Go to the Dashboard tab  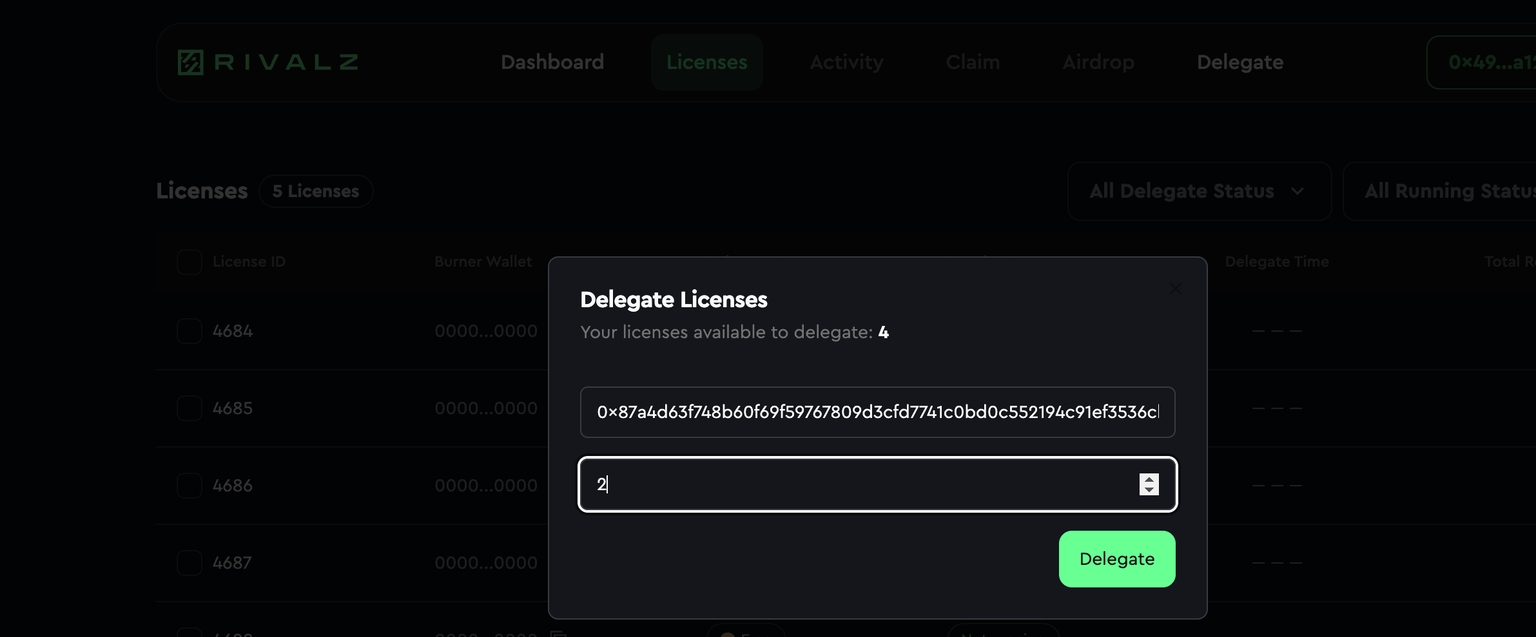pyautogui.click(x=552, y=62)
